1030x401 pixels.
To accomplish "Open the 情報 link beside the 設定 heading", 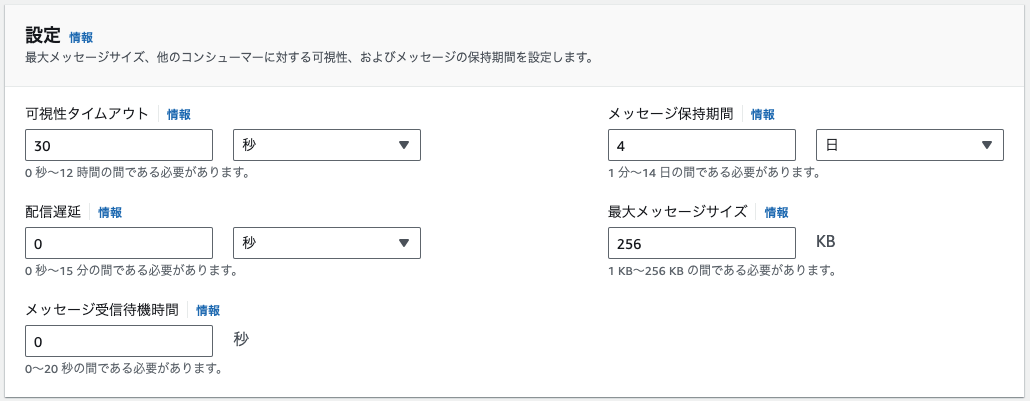I will tap(81, 37).
